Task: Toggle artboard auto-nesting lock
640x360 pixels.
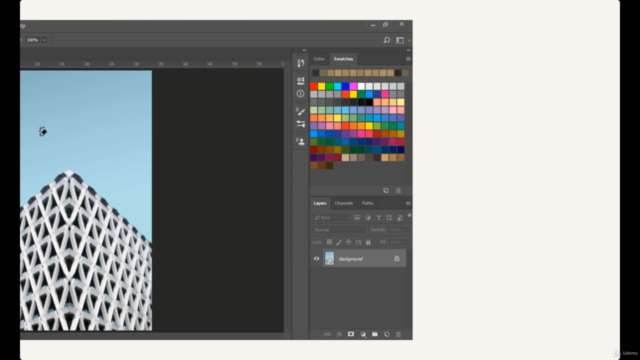Action: pyautogui.click(x=358, y=242)
